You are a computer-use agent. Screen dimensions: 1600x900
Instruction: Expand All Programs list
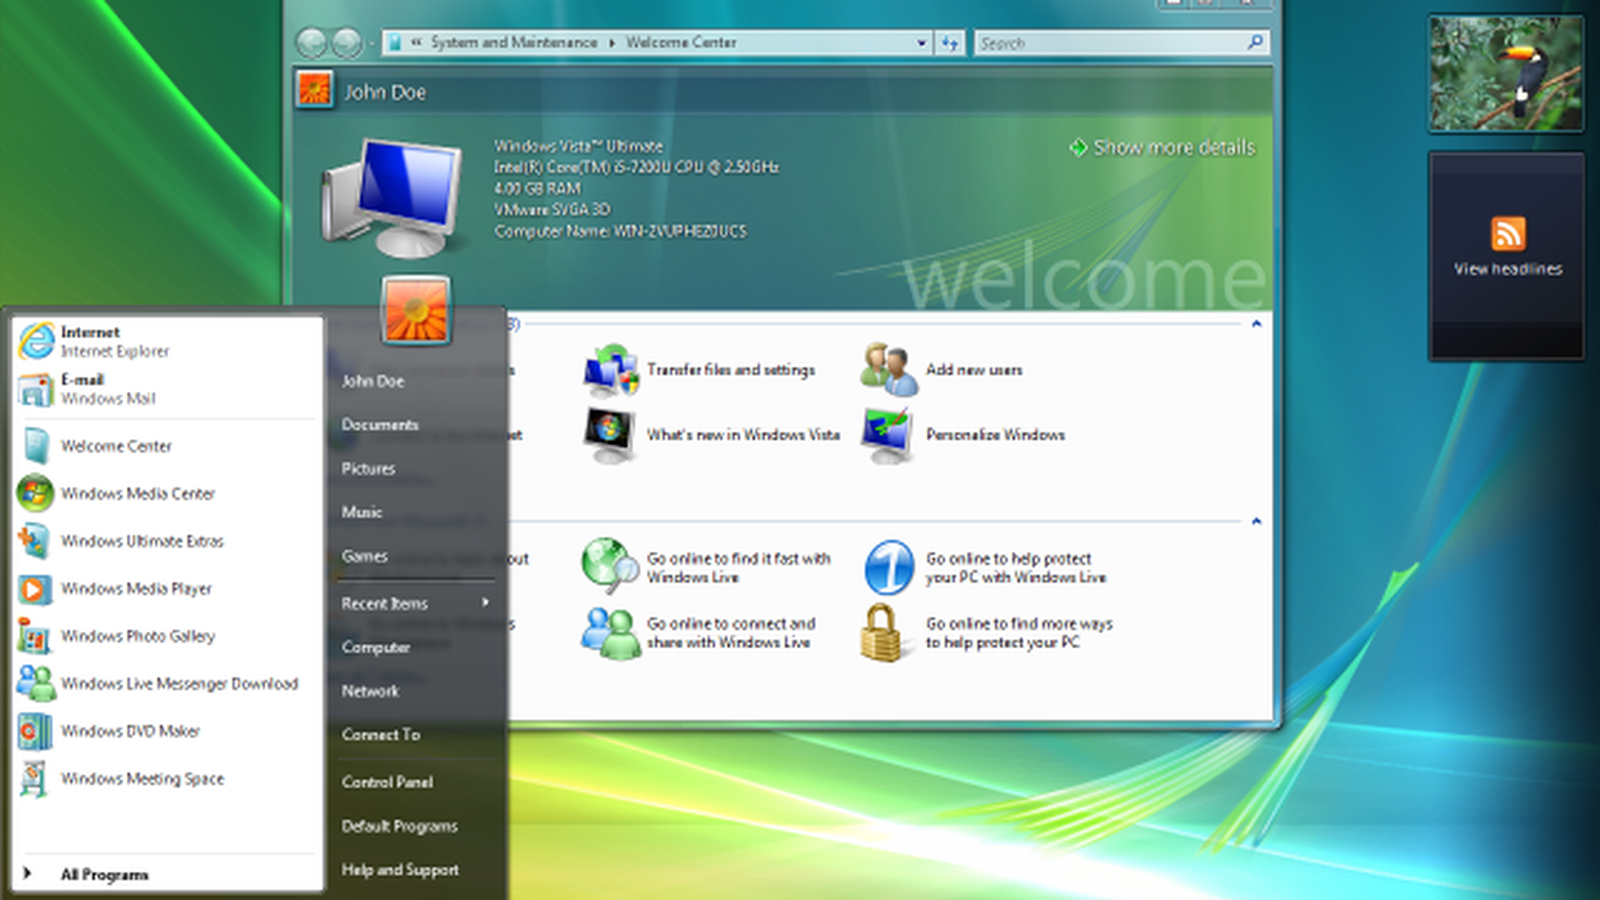pyautogui.click(x=104, y=874)
